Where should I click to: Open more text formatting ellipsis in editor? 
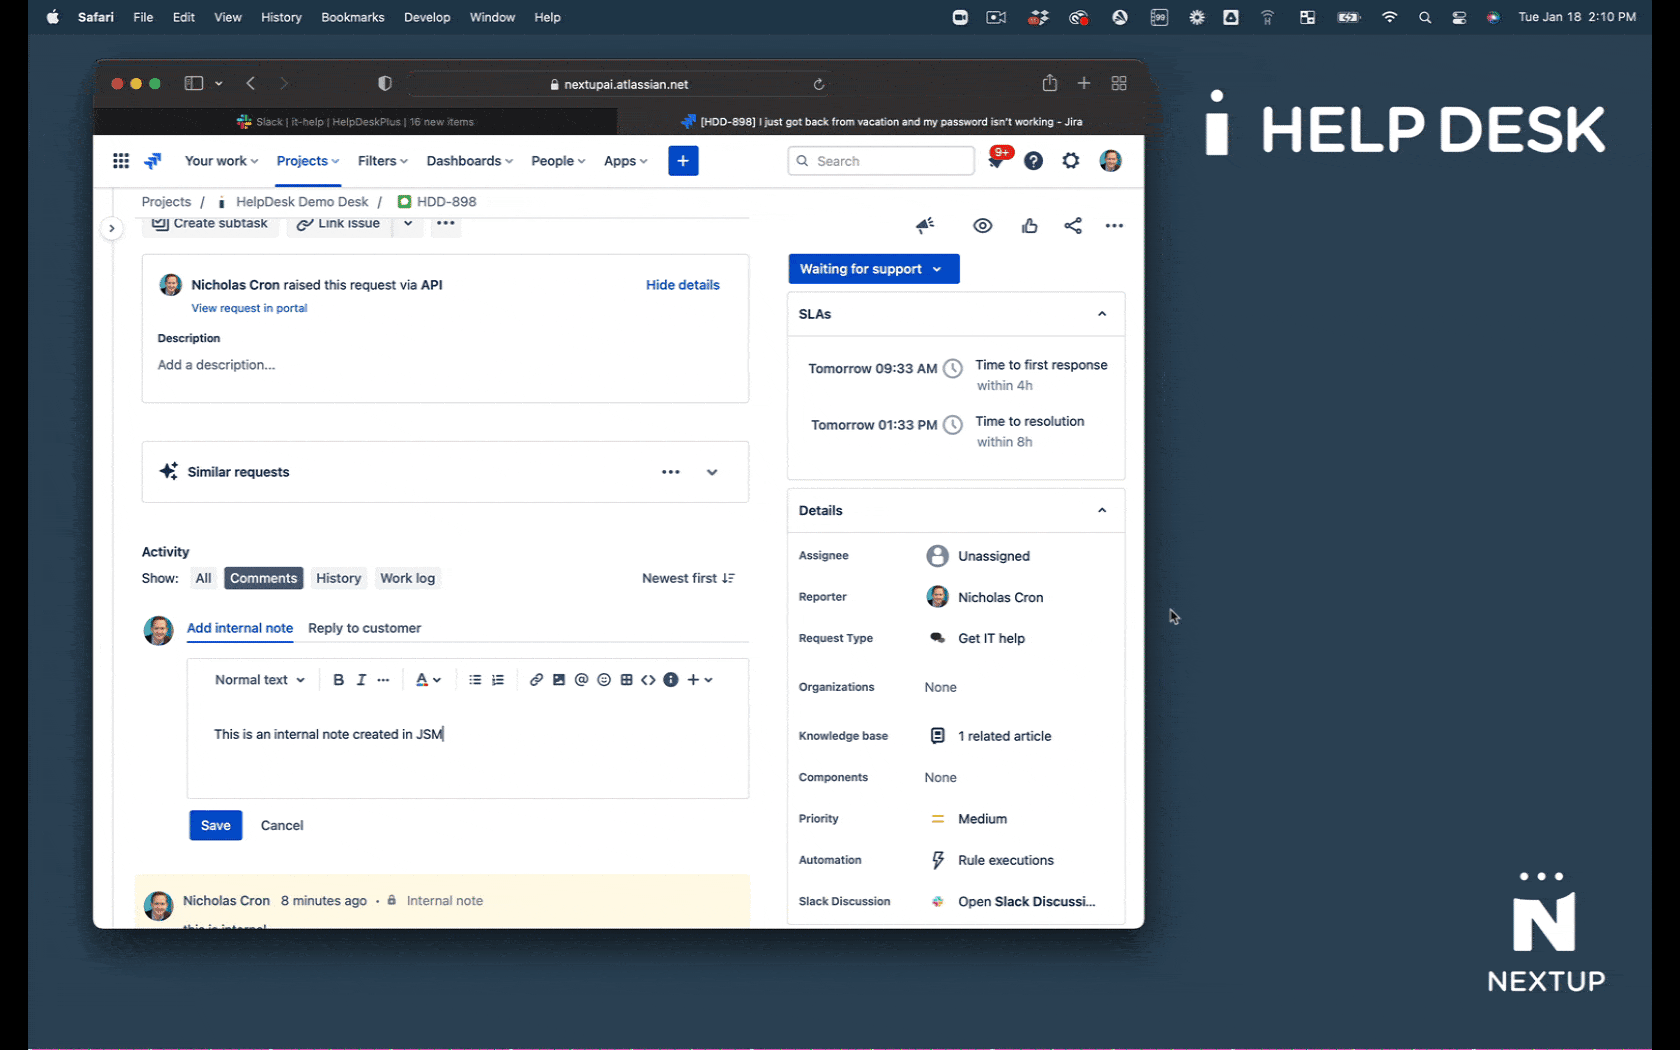coord(383,680)
